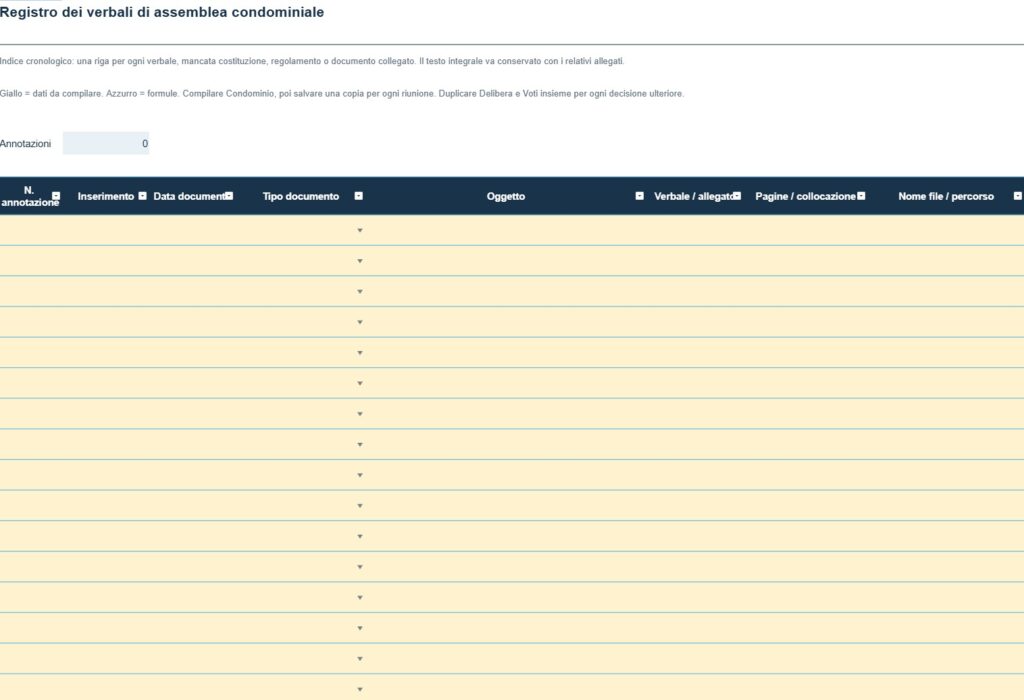Expand Tipo documento dropdown arrow in ninth table row

pyautogui.click(x=360, y=475)
